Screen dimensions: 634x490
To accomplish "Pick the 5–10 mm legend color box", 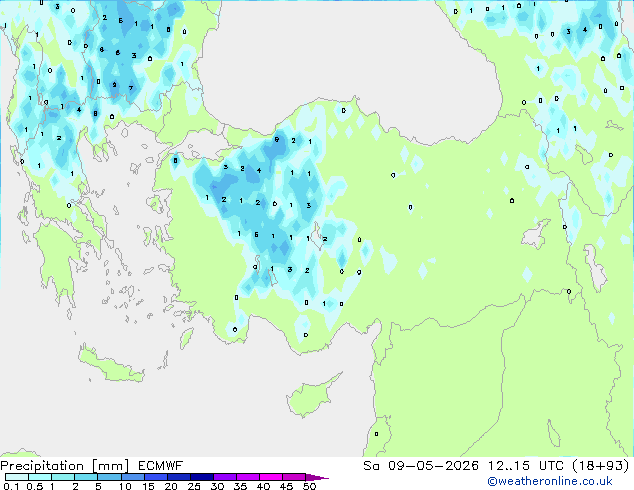I will 109,477.
